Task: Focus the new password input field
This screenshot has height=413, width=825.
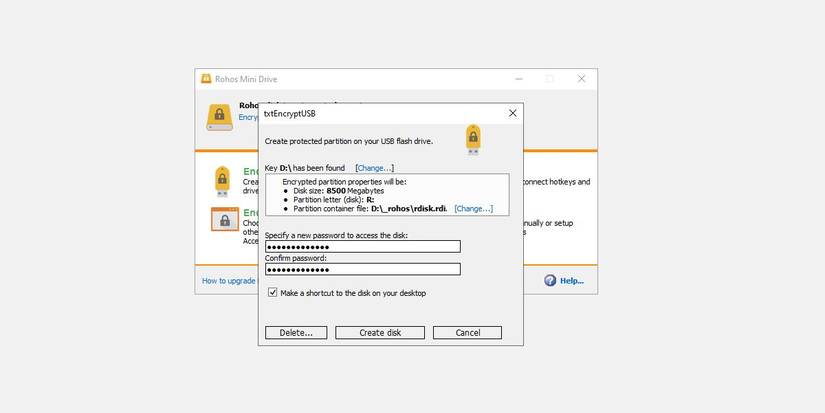Action: click(x=363, y=247)
